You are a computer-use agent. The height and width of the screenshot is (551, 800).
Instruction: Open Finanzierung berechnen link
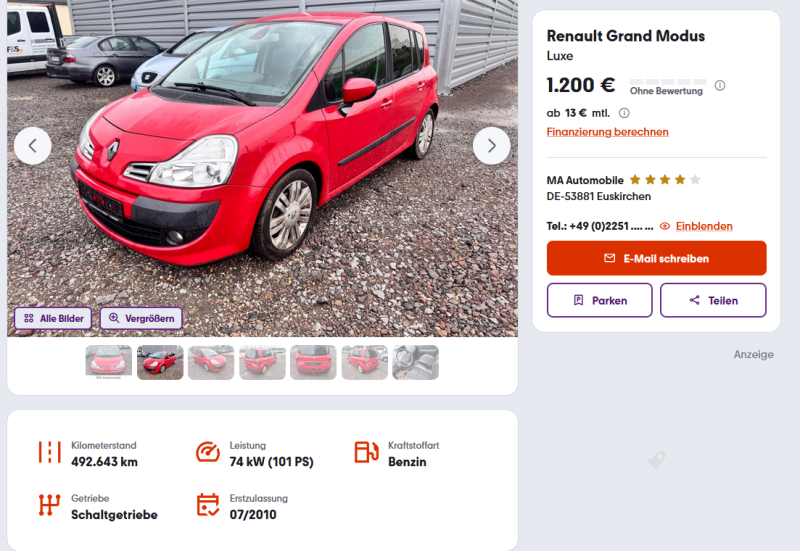click(x=607, y=132)
